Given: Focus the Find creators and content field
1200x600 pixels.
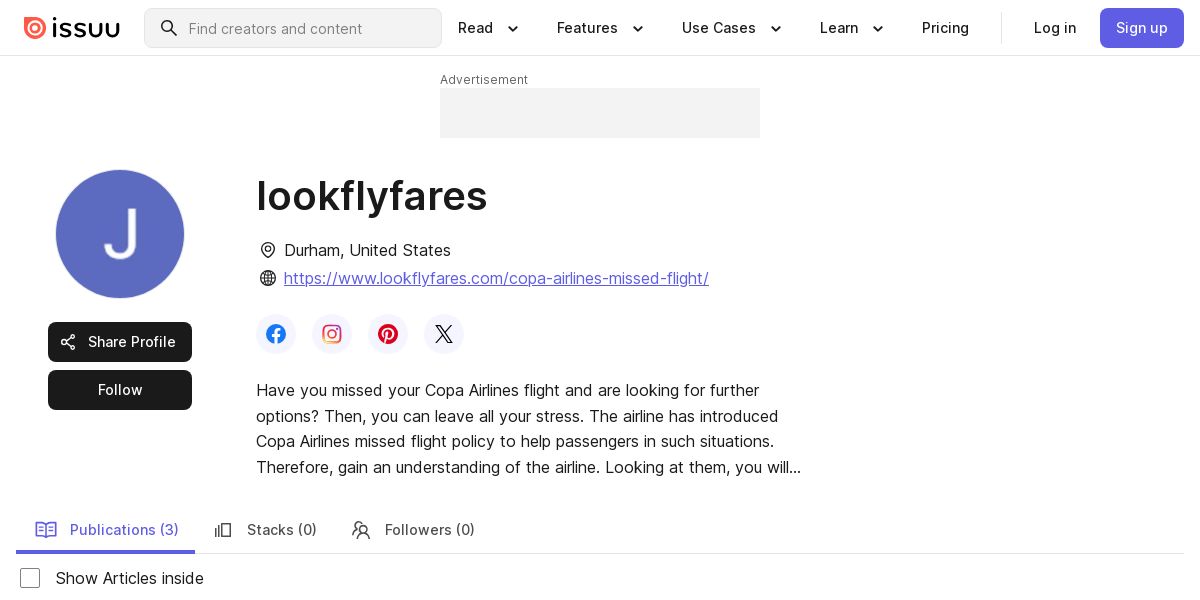Looking at the screenshot, I should [x=293, y=28].
